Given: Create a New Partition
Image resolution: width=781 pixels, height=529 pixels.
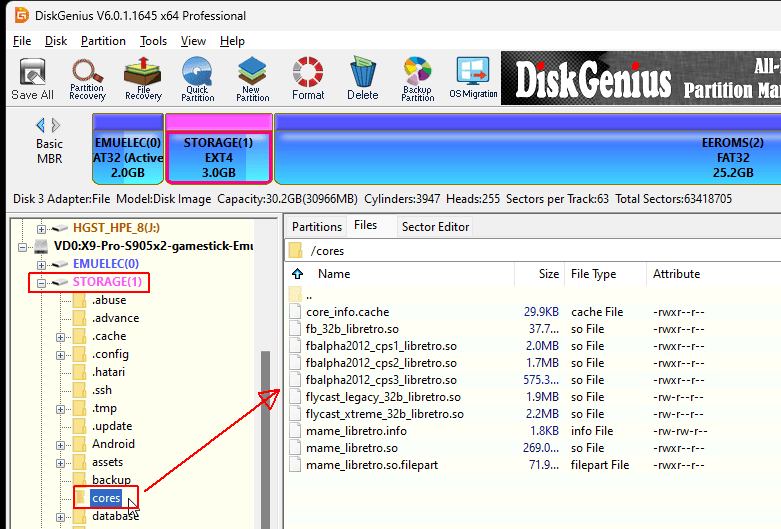Looking at the screenshot, I should pos(252,79).
